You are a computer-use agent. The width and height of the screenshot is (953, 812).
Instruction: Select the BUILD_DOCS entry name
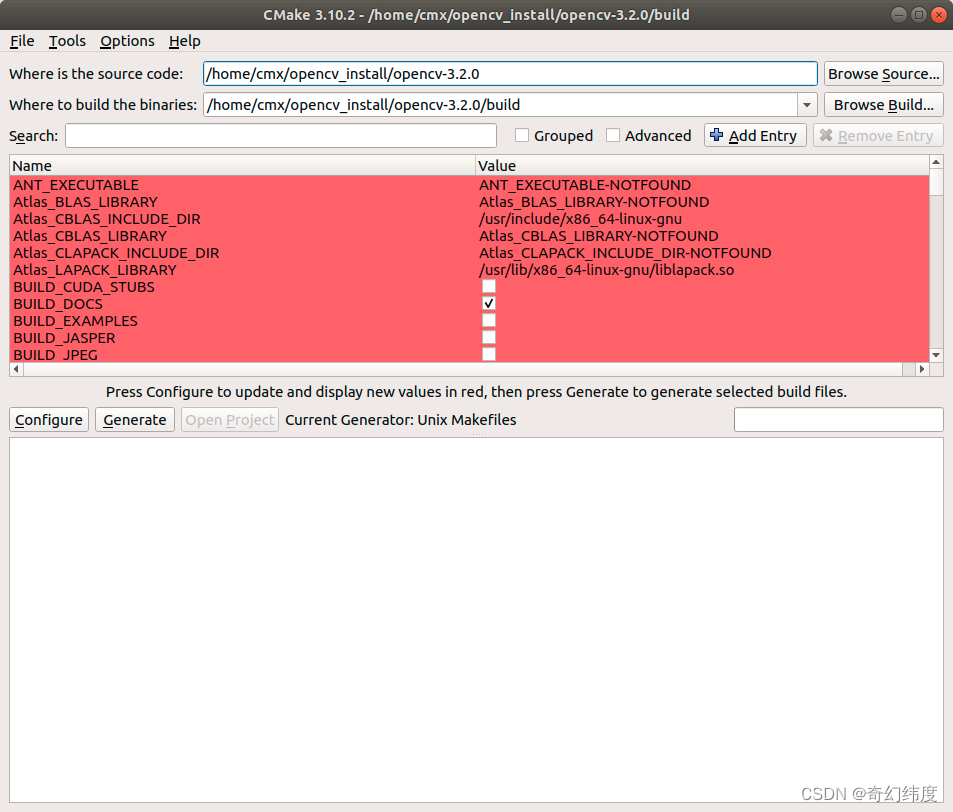(x=58, y=304)
